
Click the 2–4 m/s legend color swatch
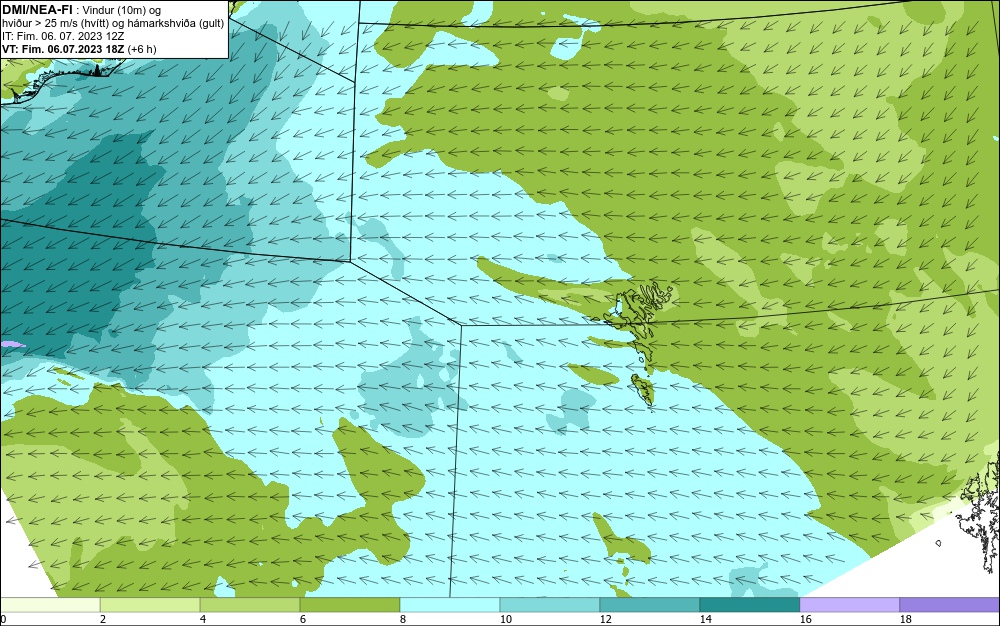coord(150,605)
